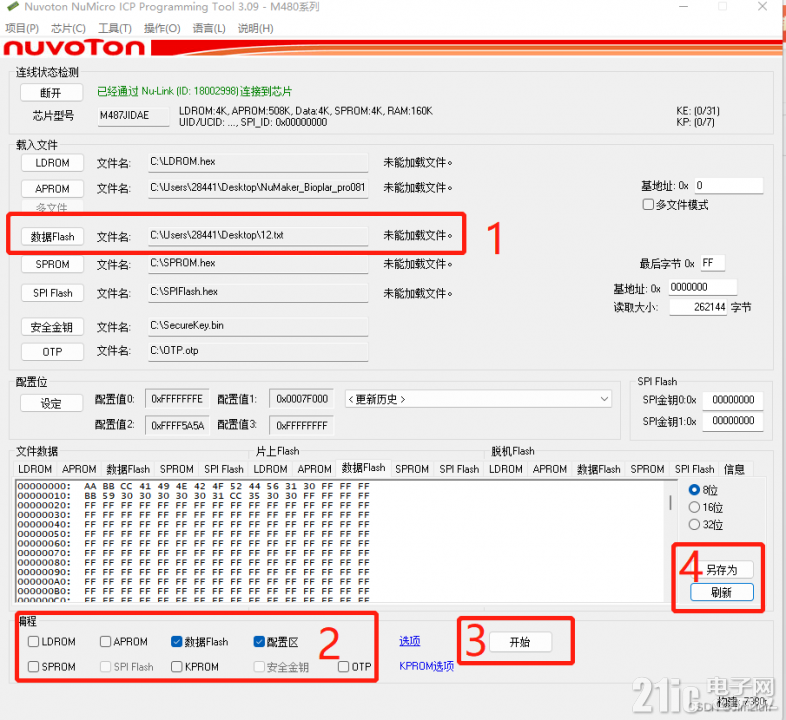Click the Desktop\12.txt file path field
Screen dimensions: 786x720
(258, 236)
